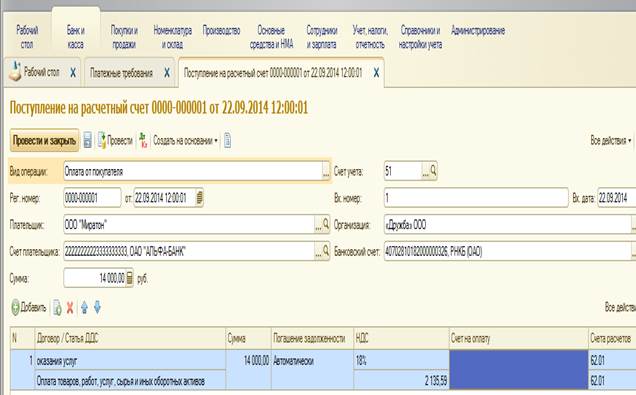Open the Банк и касса section
The height and width of the screenshot is (395, 636).
(x=76, y=37)
